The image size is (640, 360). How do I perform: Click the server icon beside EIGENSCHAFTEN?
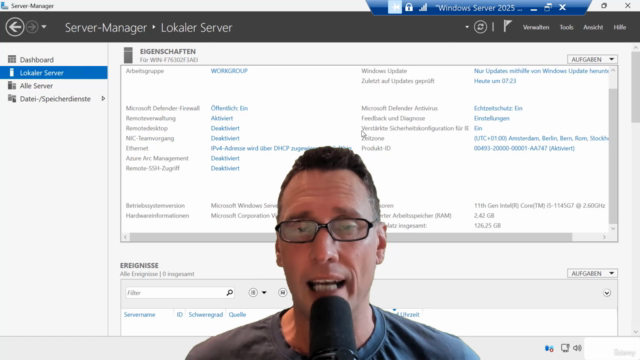click(x=128, y=55)
